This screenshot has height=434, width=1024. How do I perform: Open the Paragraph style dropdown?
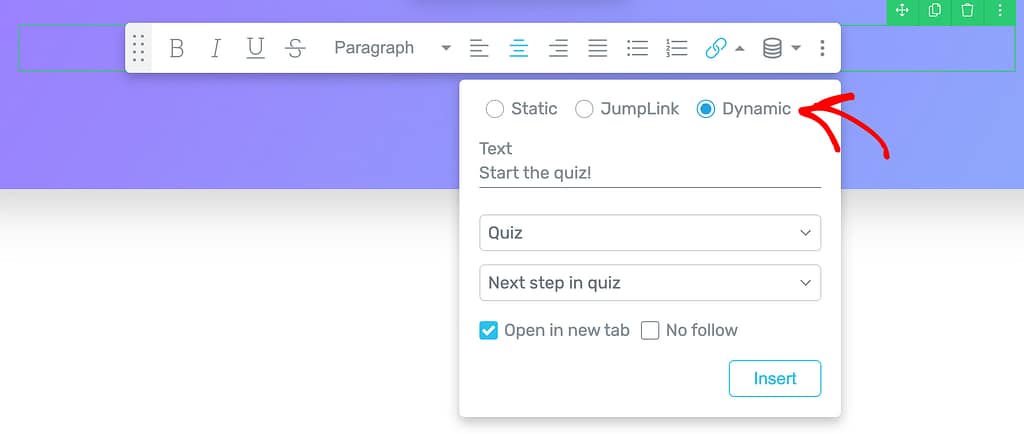(x=392, y=48)
